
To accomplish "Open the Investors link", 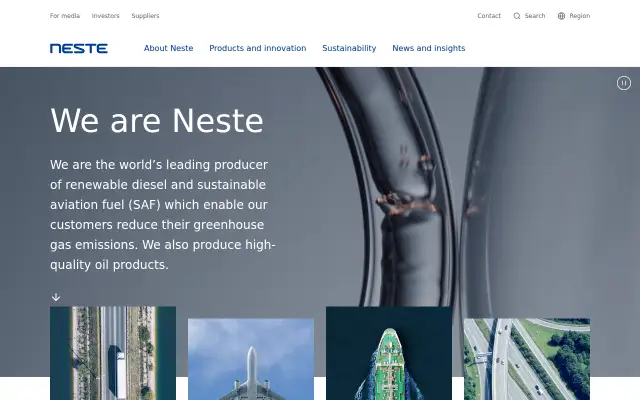I will pyautogui.click(x=105, y=16).
